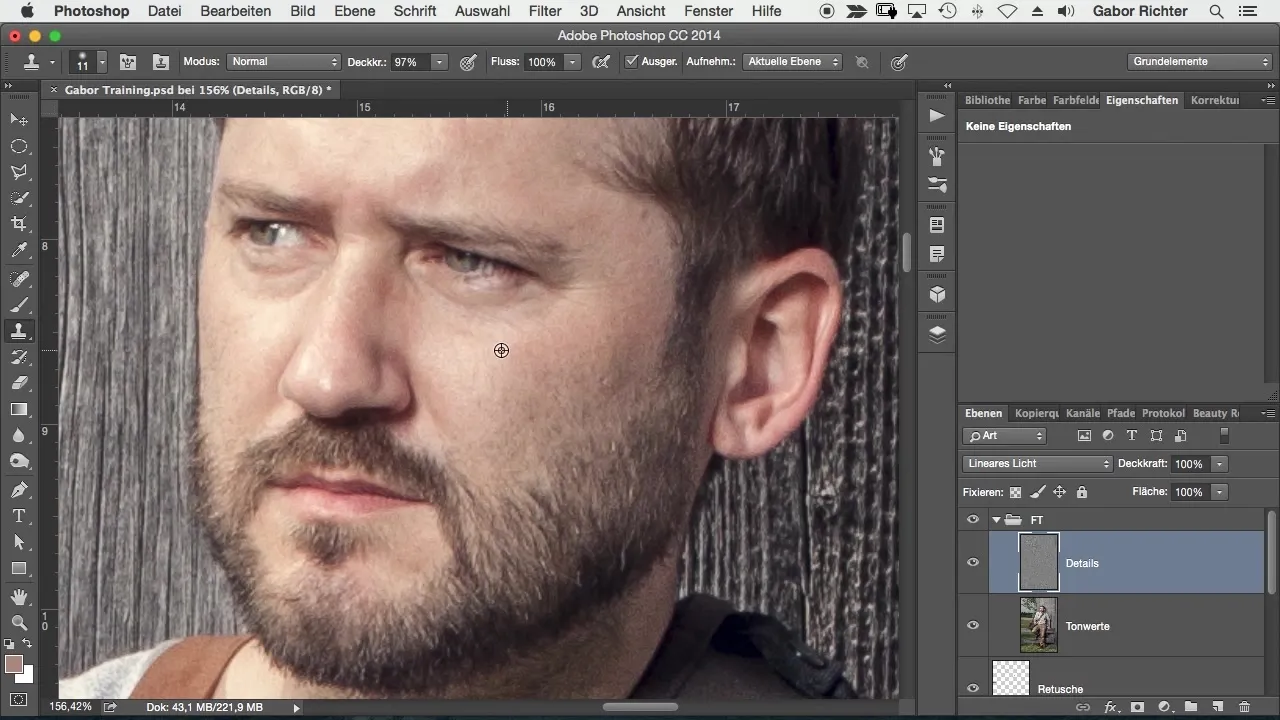Click the foreground color swatch
Viewport: 1280px width, 720px height.
coord(13,664)
